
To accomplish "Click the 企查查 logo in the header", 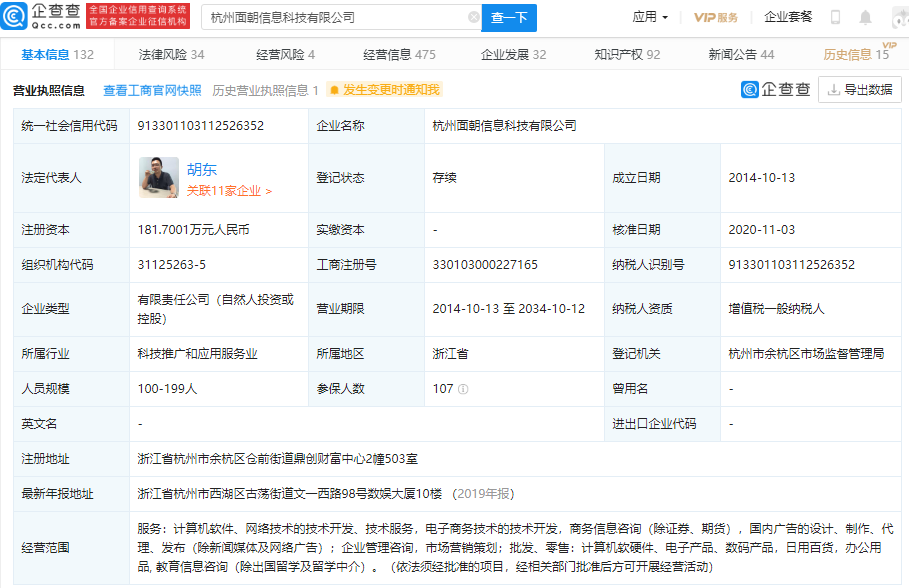I will (42, 16).
